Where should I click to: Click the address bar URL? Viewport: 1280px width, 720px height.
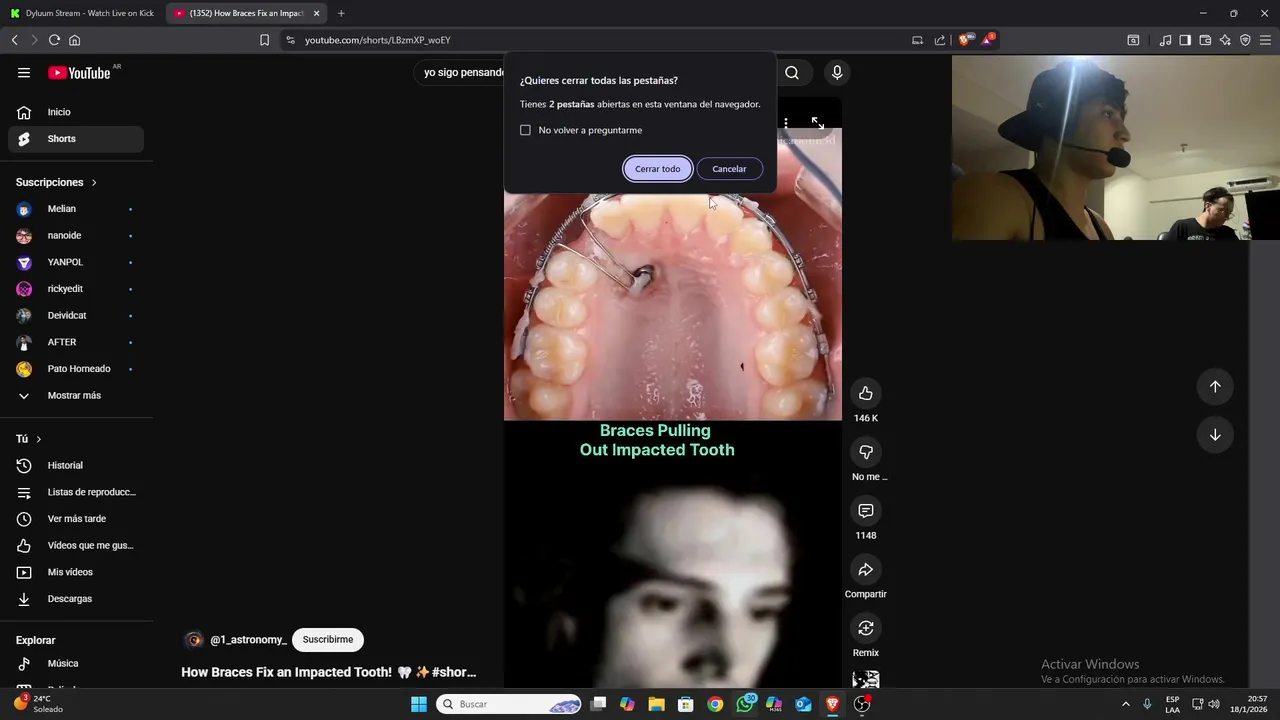pos(378,40)
